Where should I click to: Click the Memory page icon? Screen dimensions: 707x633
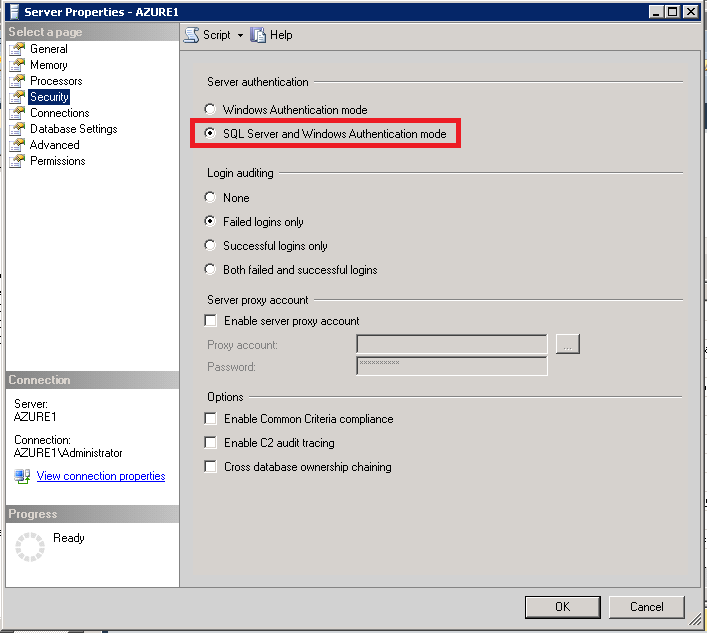tap(17, 65)
